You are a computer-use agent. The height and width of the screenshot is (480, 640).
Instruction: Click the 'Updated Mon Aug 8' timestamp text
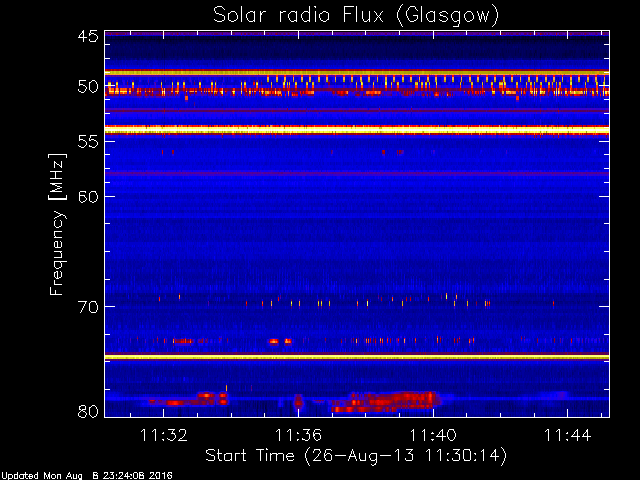click(87, 476)
